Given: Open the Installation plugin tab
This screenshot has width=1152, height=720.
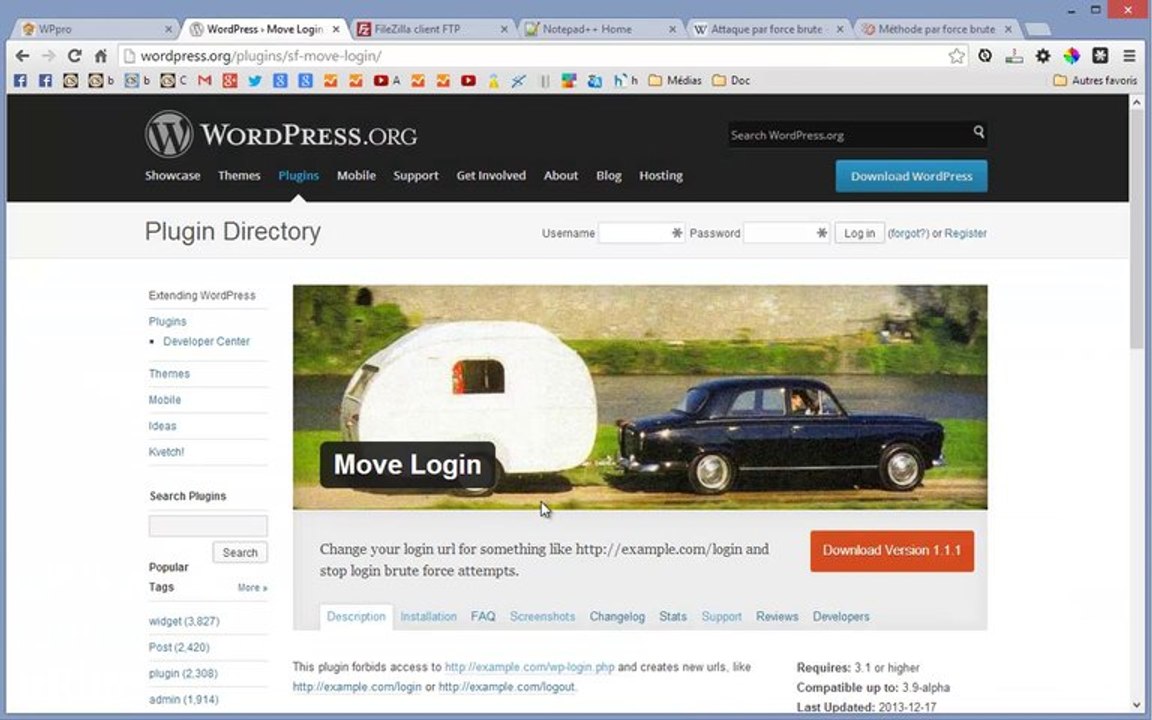Looking at the screenshot, I should [428, 616].
